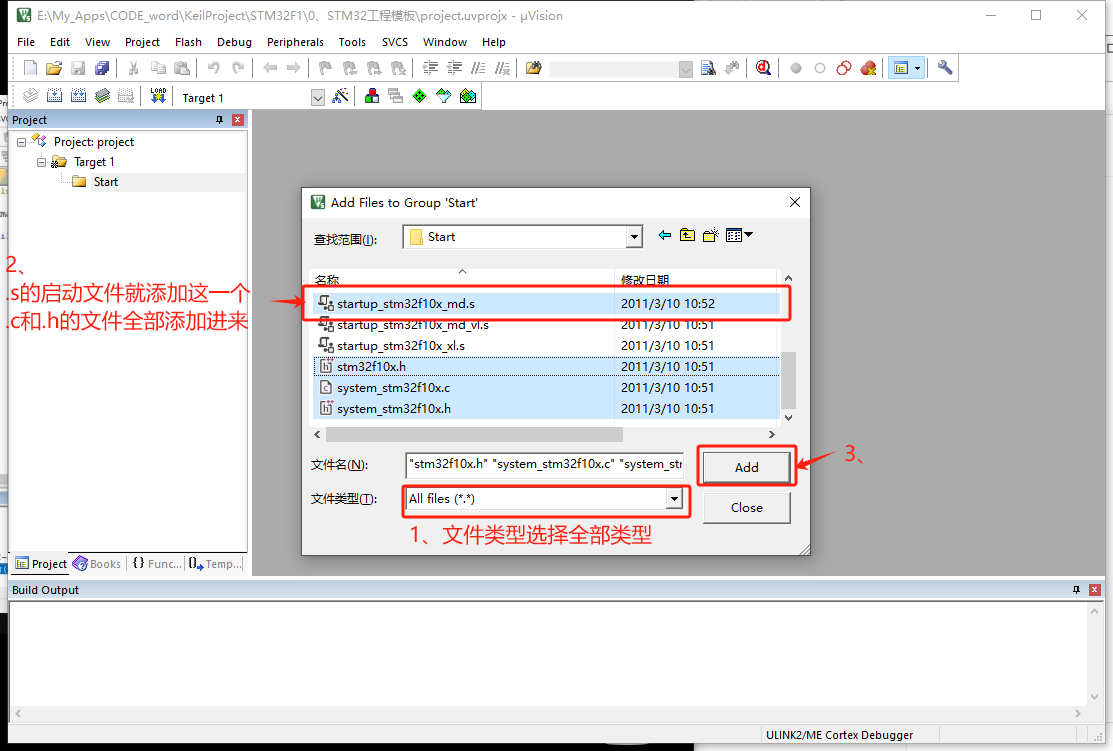The image size is (1113, 751).
Task: Click ULINK2/ME Cortex Debugger in status bar
Action: pos(839,735)
